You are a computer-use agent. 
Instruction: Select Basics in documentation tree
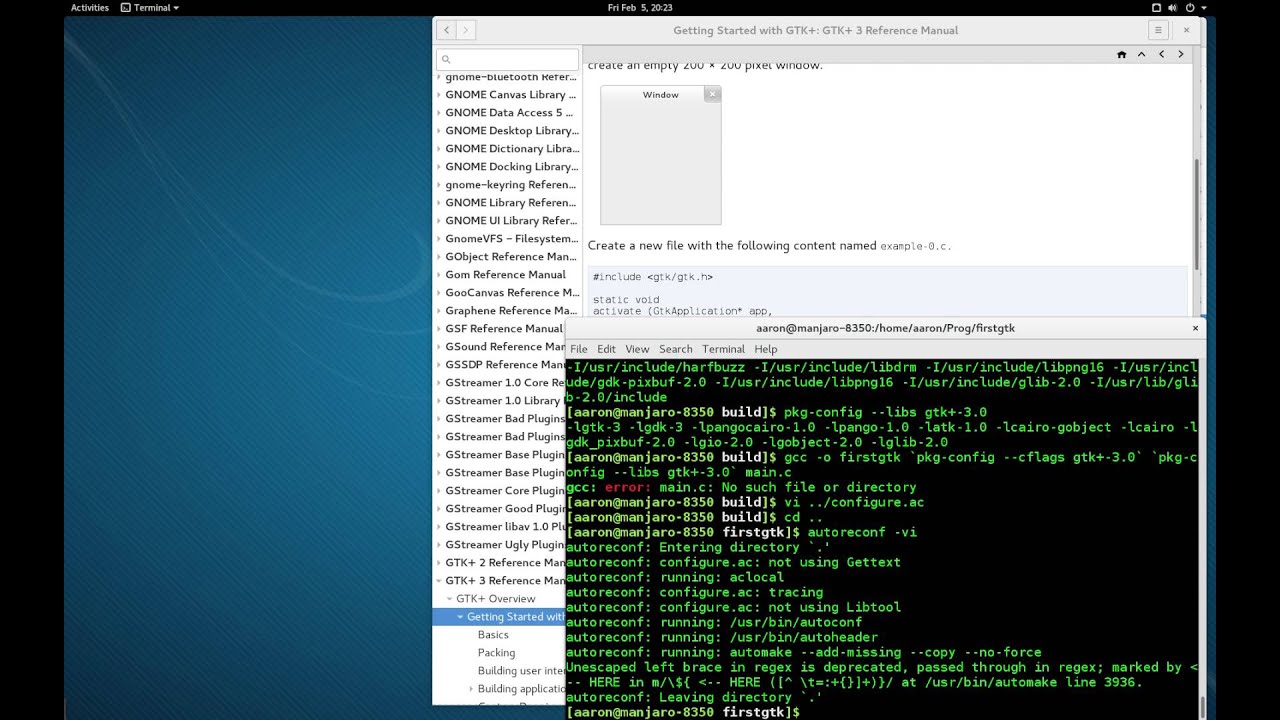493,635
